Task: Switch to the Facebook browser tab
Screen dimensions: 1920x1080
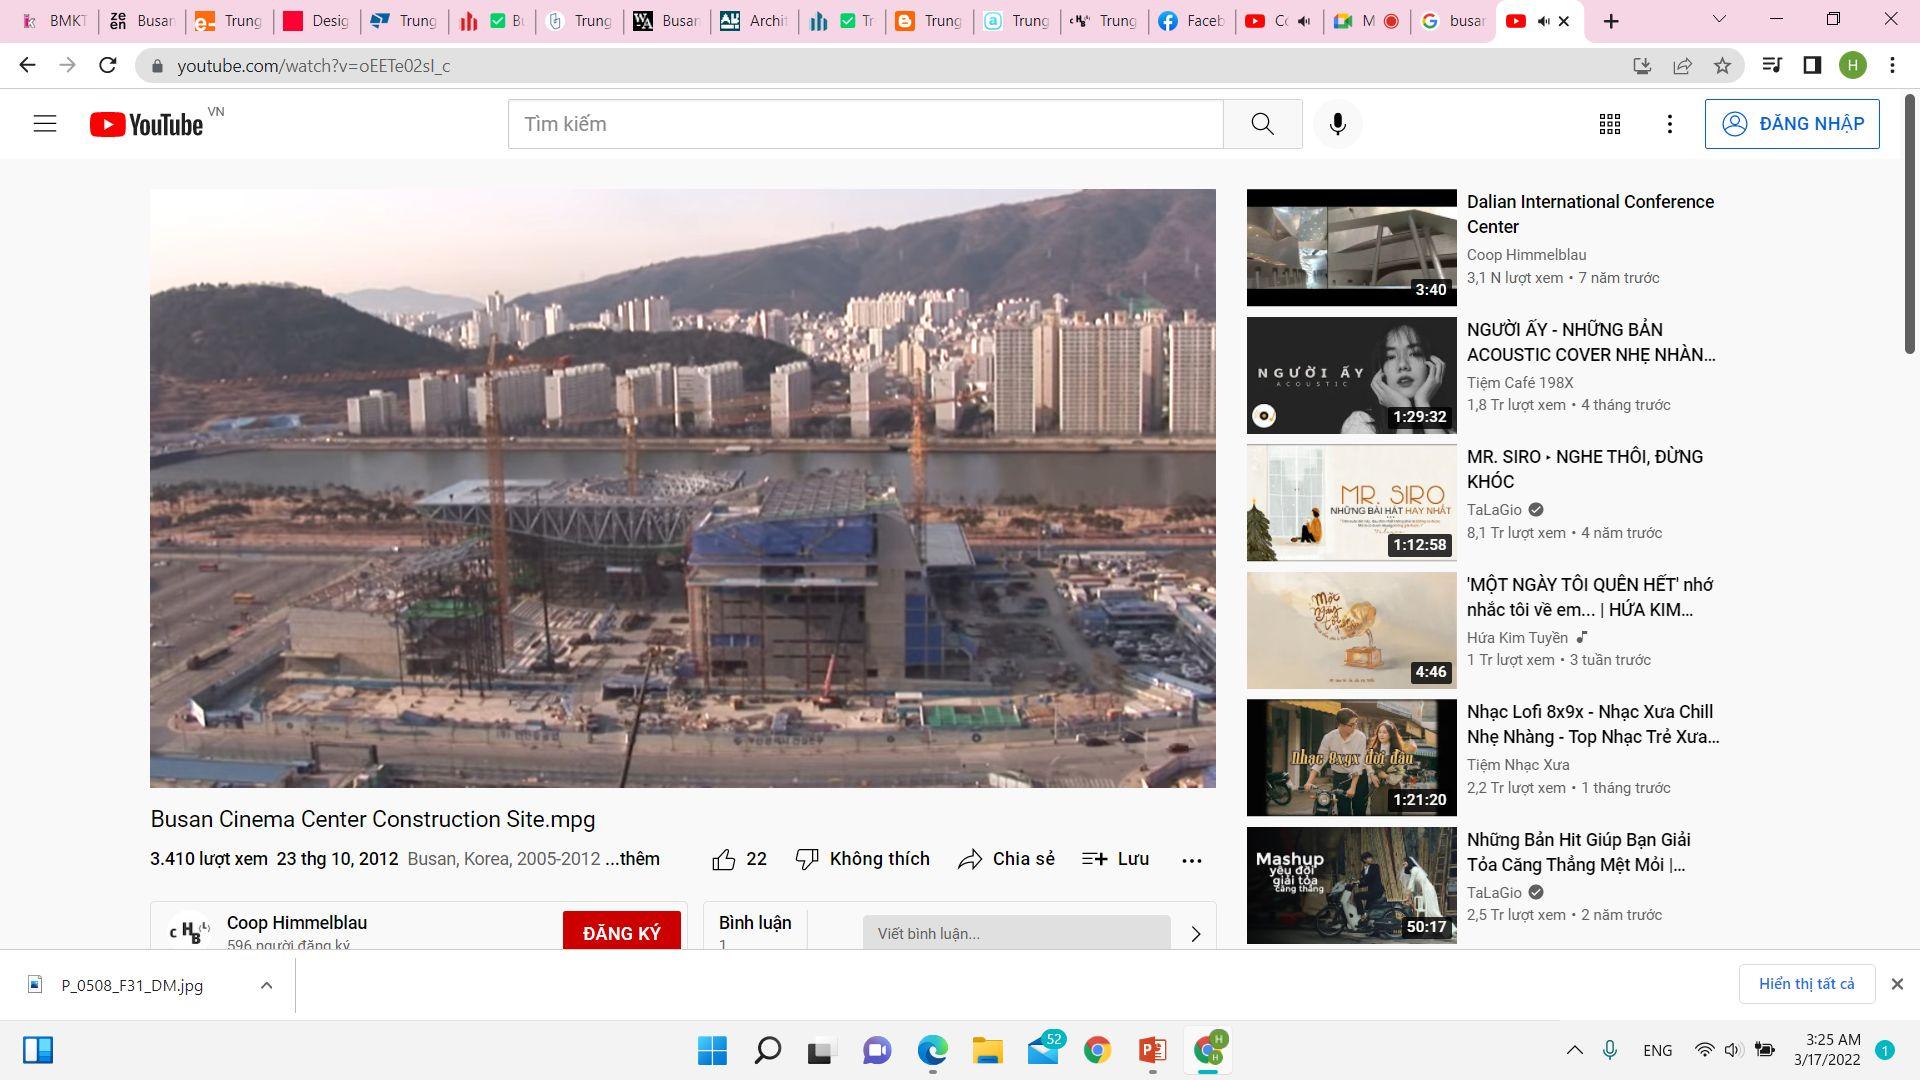Action: point(1191,21)
